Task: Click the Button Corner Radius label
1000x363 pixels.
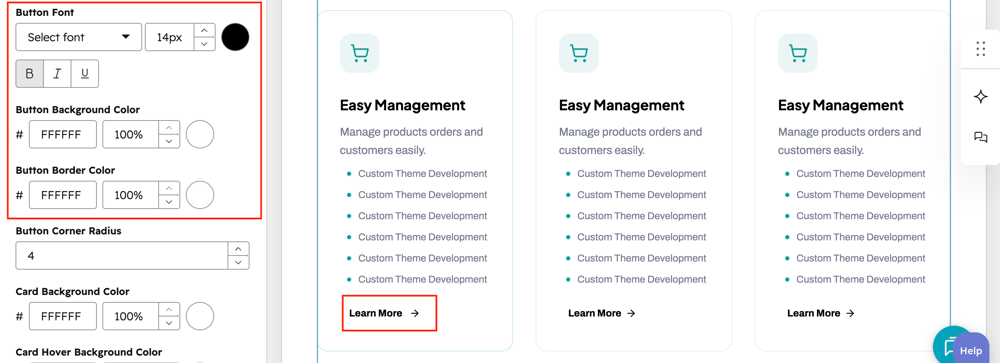Action: pyautogui.click(x=68, y=231)
